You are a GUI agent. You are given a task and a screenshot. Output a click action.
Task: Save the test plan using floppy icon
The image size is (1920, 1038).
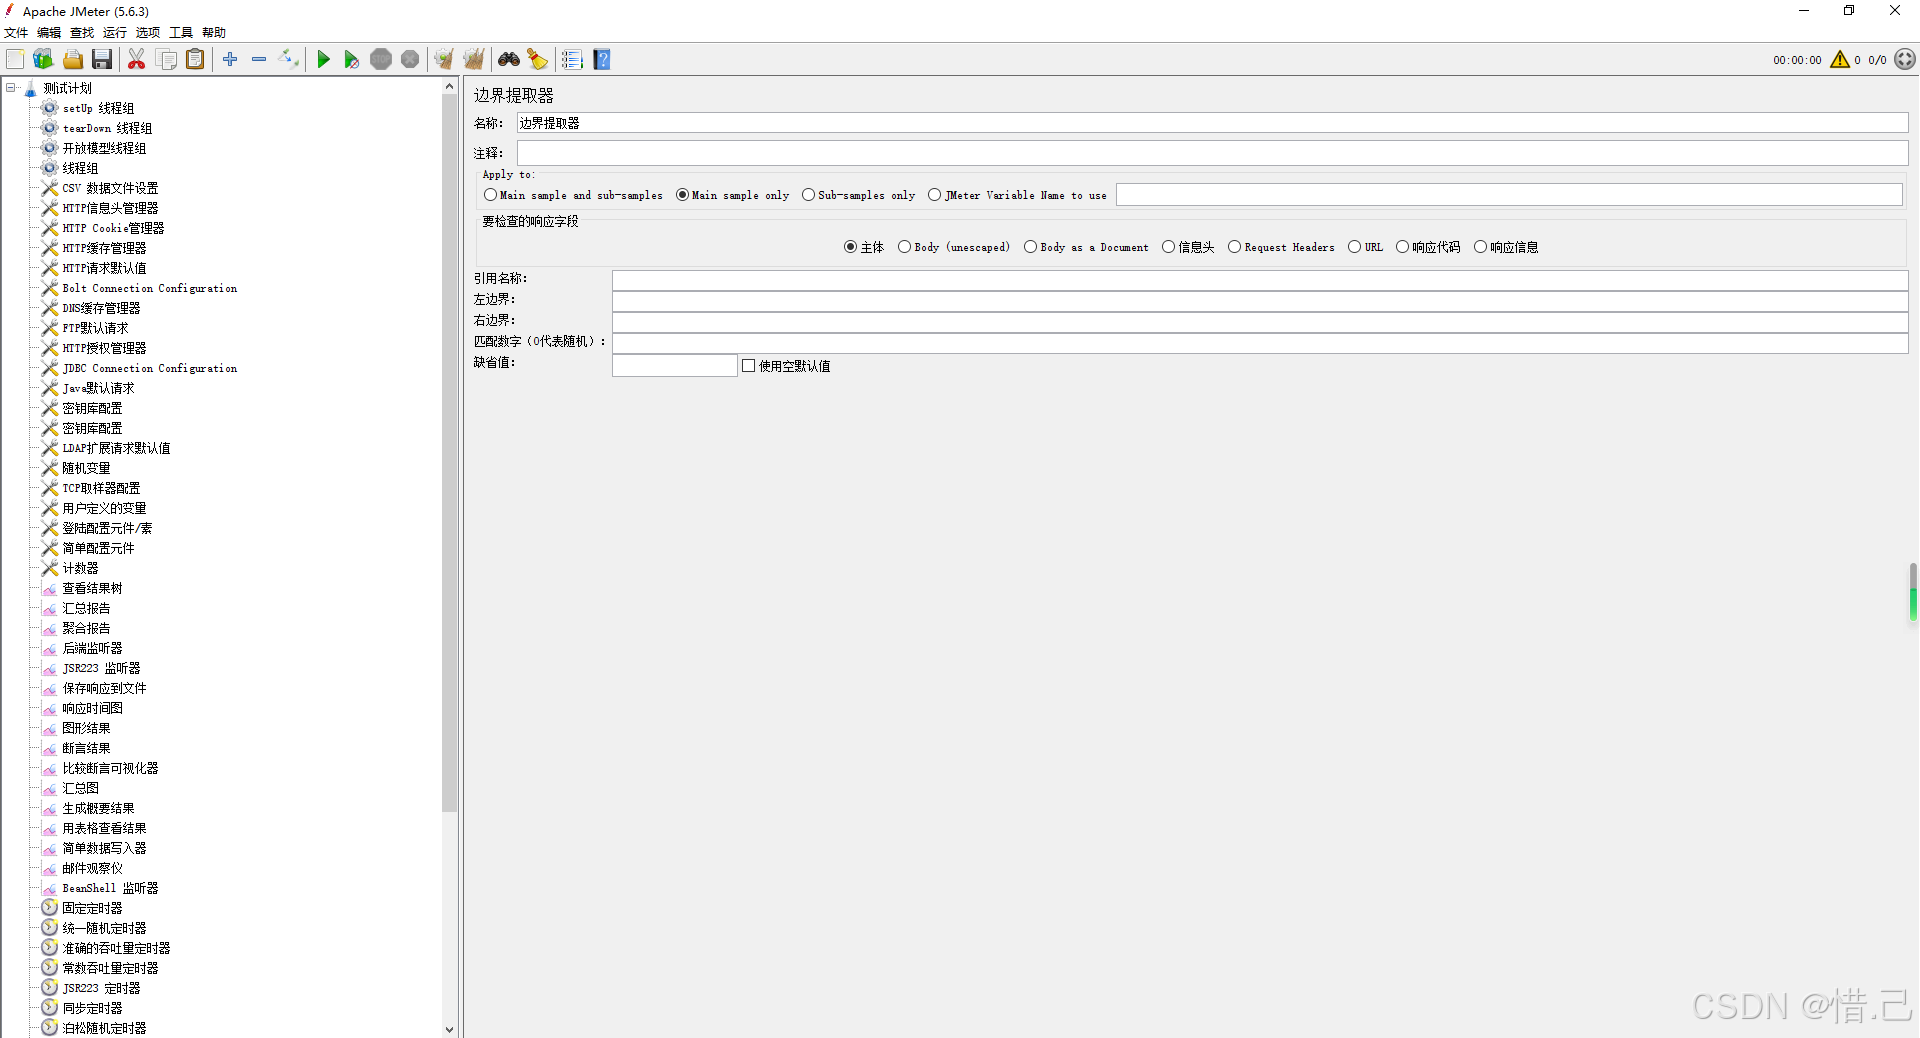coord(102,60)
